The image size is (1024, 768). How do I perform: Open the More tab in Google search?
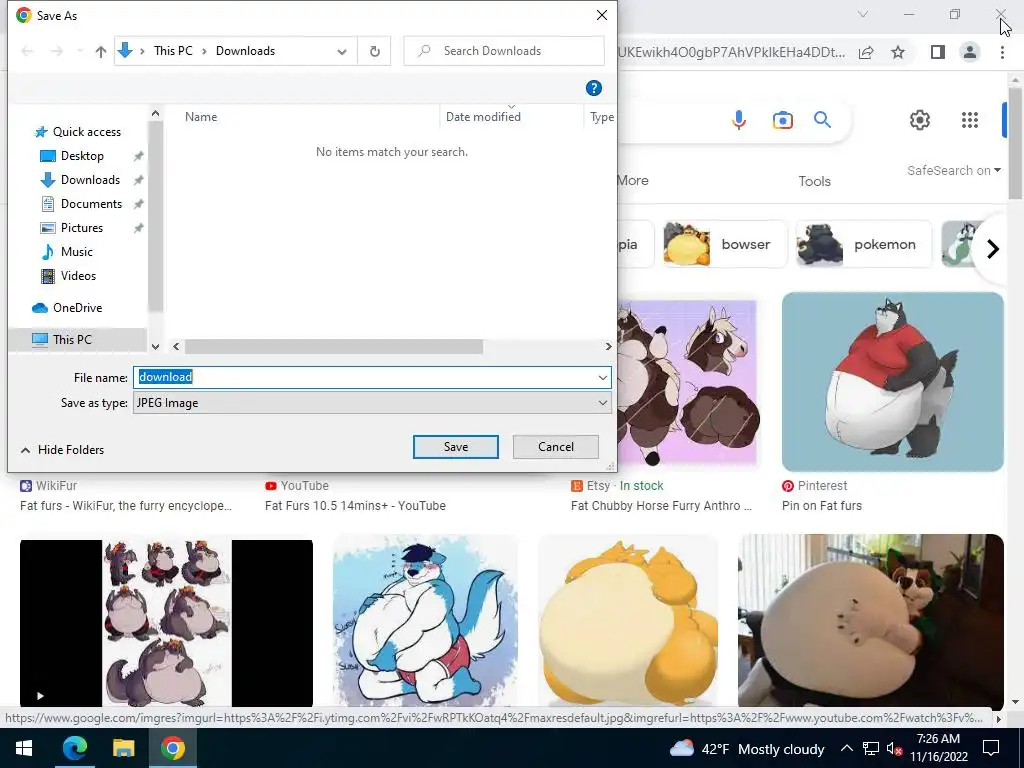(x=633, y=180)
